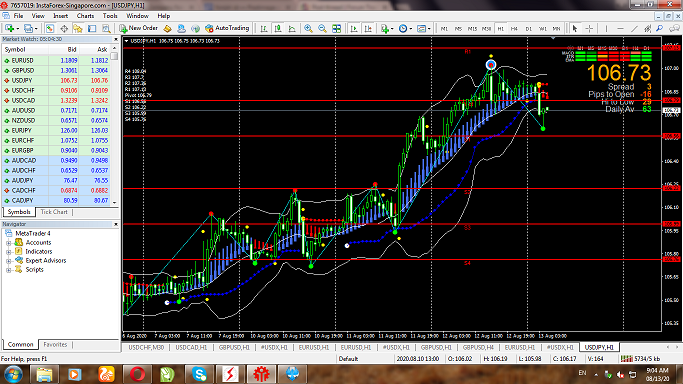Select the M1 timeframe

pos(444,29)
